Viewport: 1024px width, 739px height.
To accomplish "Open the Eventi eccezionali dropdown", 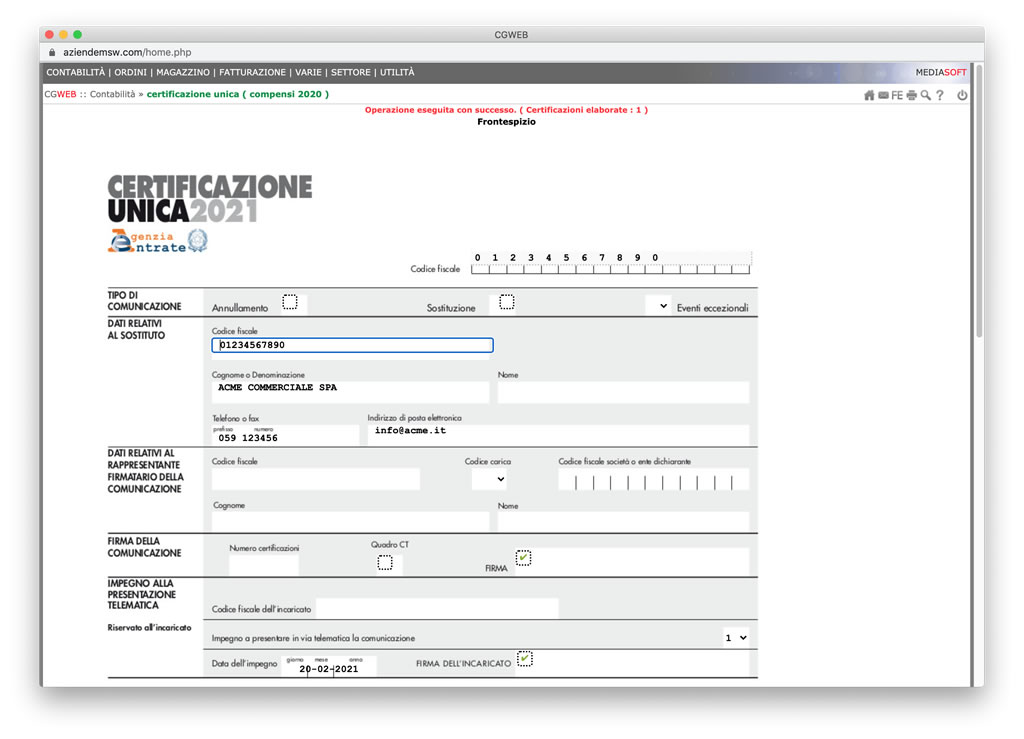I will point(658,306).
